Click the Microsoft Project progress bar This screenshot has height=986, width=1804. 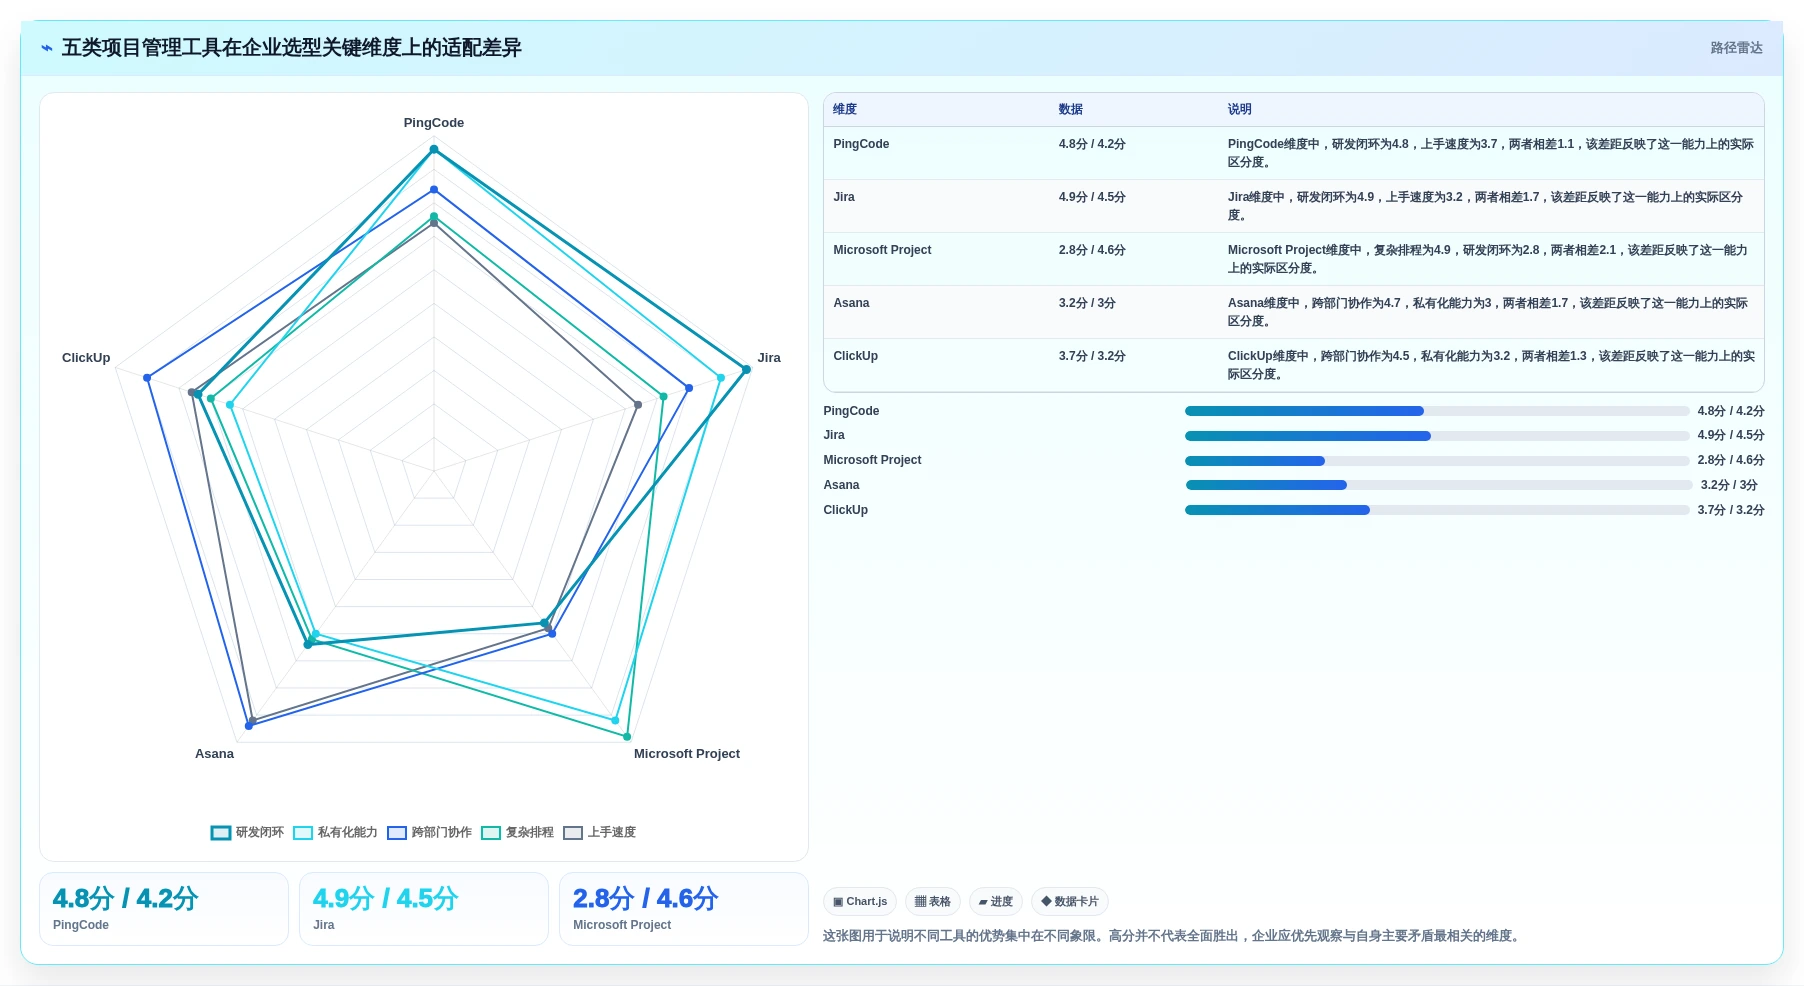1437,461
